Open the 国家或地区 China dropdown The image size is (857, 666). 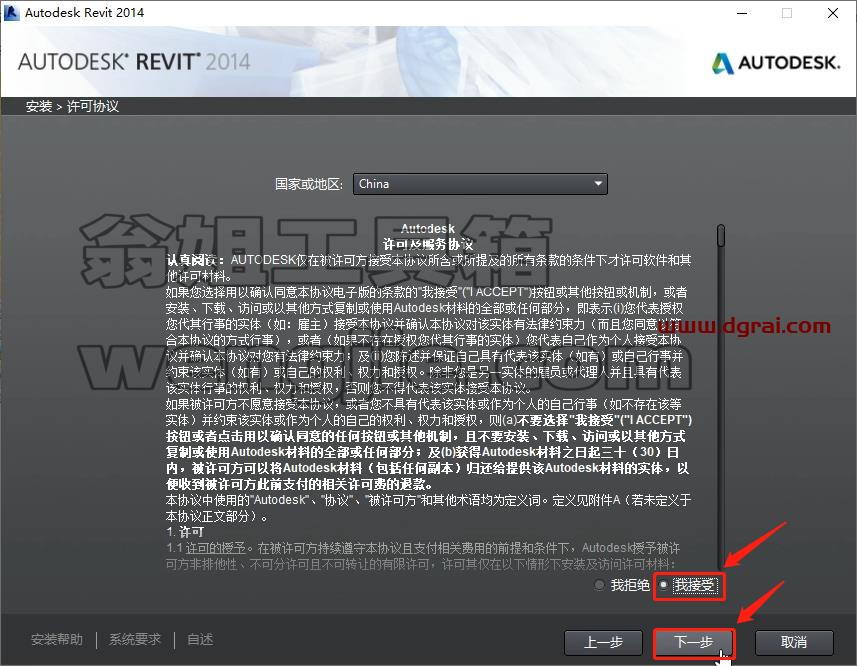[x=480, y=184]
